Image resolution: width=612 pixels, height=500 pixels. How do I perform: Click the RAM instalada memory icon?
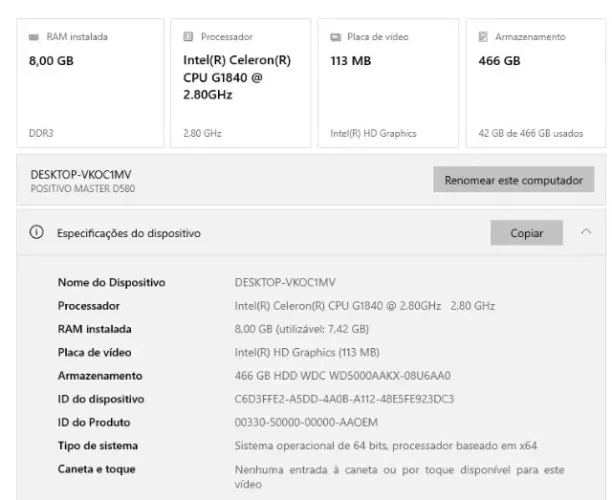tap(34, 37)
